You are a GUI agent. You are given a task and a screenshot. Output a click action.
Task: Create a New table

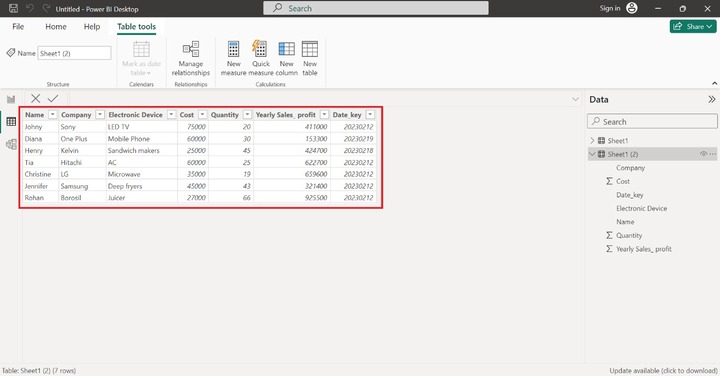click(x=310, y=49)
